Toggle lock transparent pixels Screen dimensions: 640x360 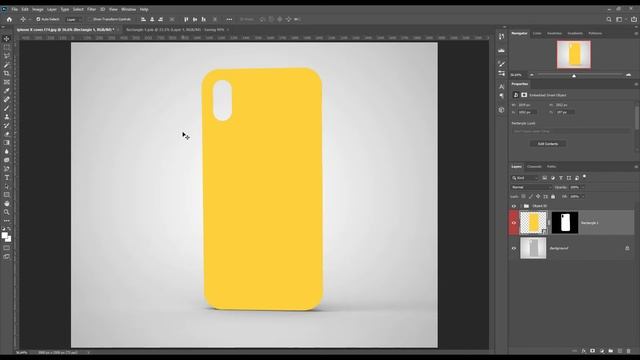(x=523, y=196)
